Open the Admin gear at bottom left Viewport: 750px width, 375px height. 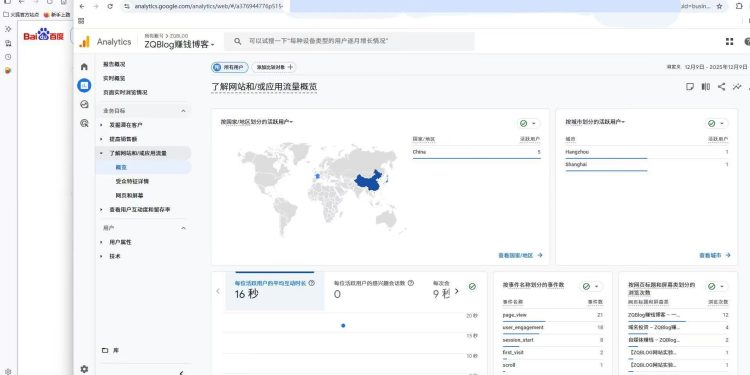84,369
